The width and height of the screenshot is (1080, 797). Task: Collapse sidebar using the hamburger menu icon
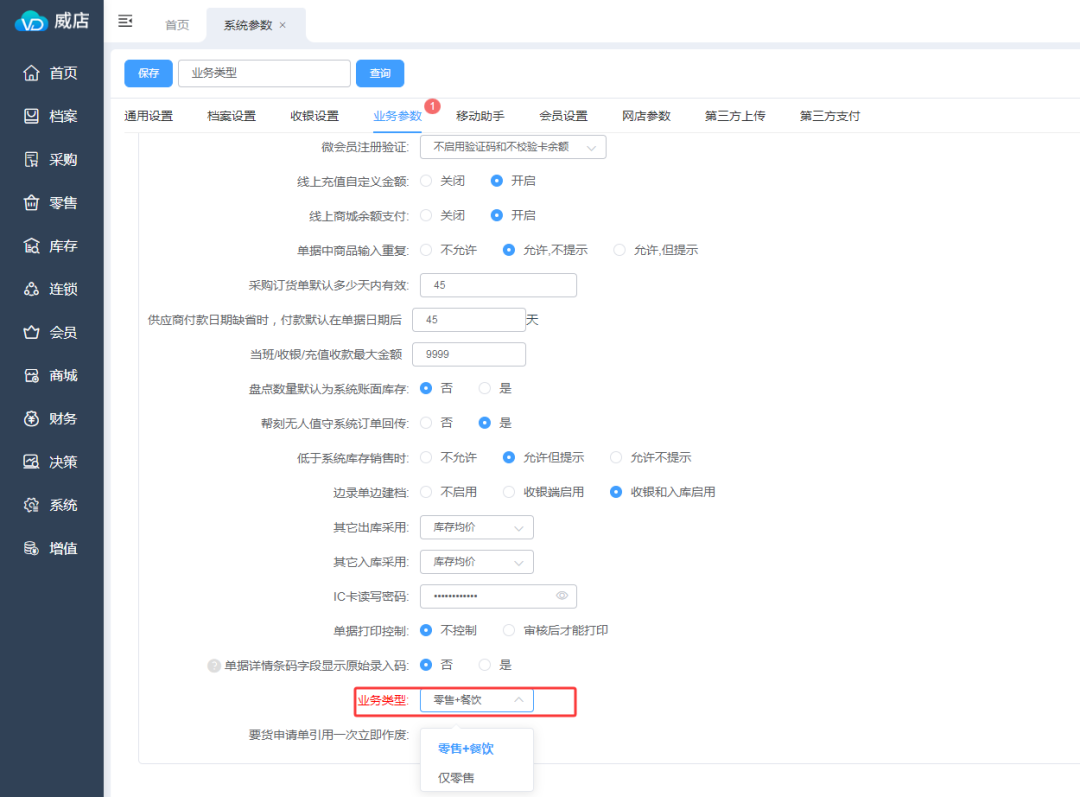(x=125, y=21)
